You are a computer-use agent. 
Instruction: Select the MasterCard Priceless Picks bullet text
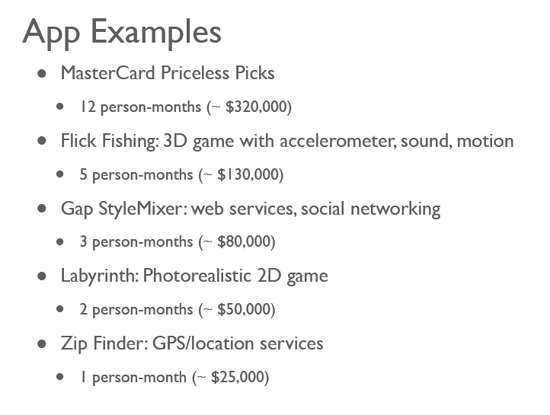coord(168,73)
